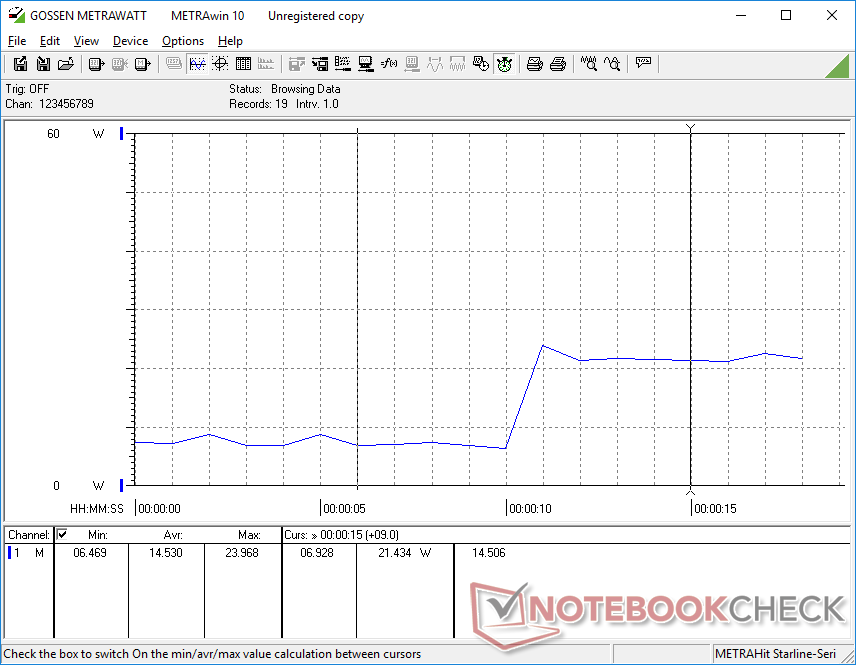The image size is (856, 665).
Task: Click the plain printer icon
Action: click(557, 64)
